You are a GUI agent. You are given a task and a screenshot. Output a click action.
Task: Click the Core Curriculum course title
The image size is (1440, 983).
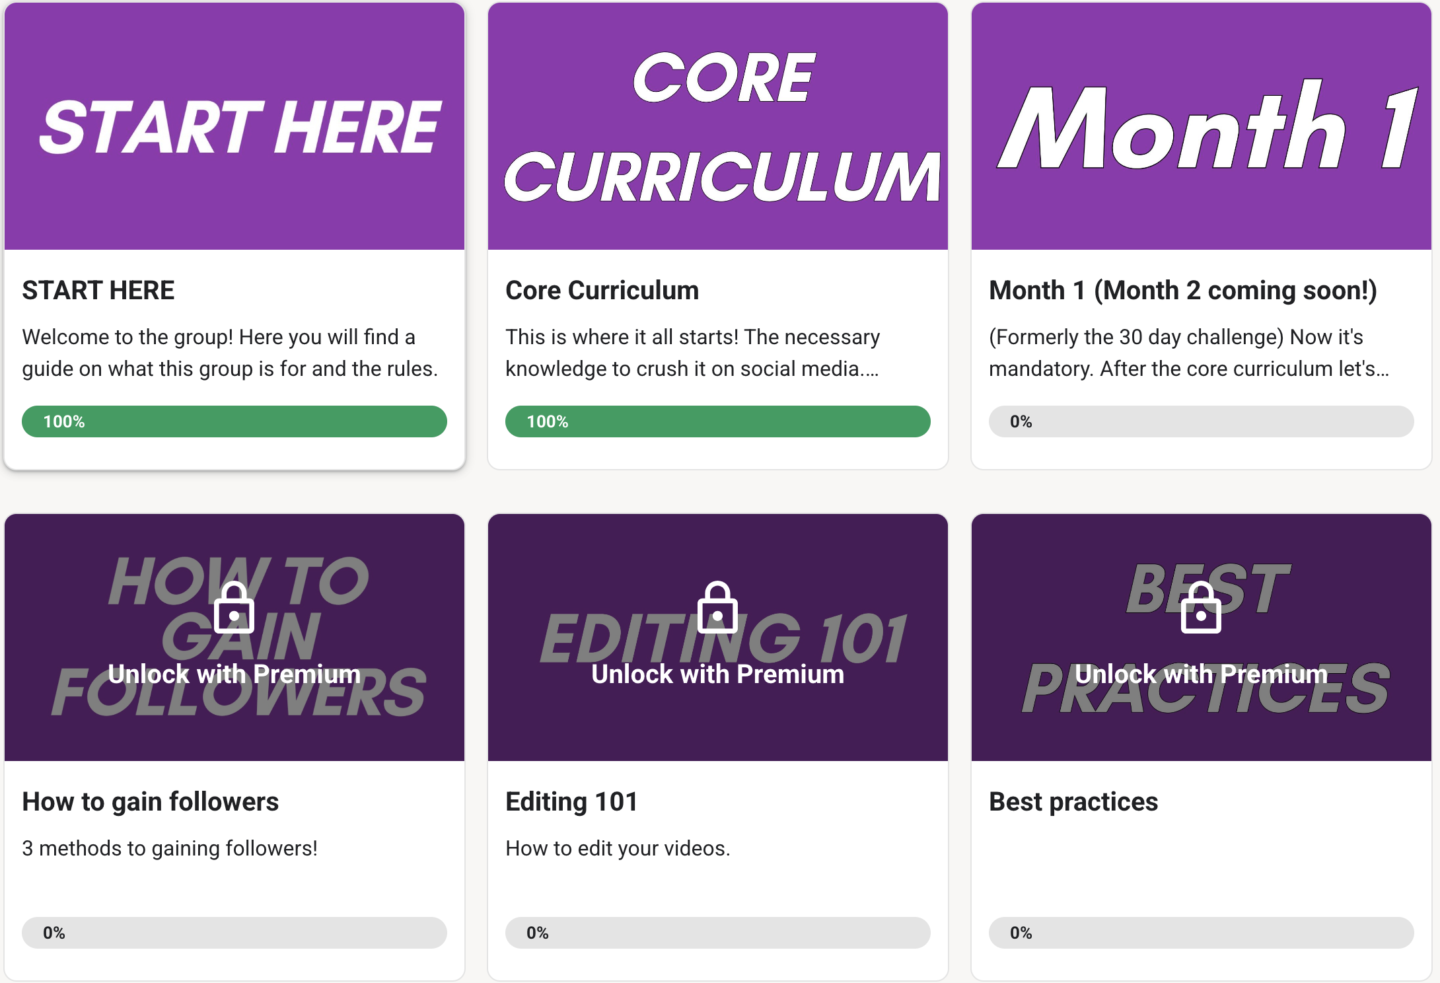pos(602,291)
